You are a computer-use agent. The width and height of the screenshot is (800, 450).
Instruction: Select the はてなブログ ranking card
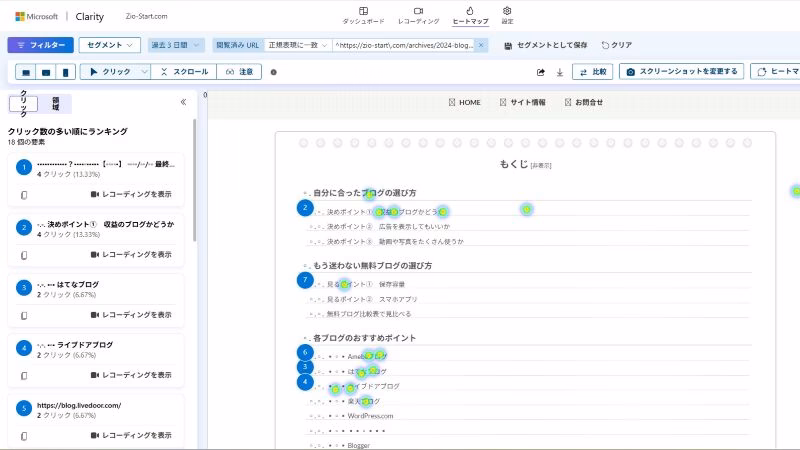96,301
